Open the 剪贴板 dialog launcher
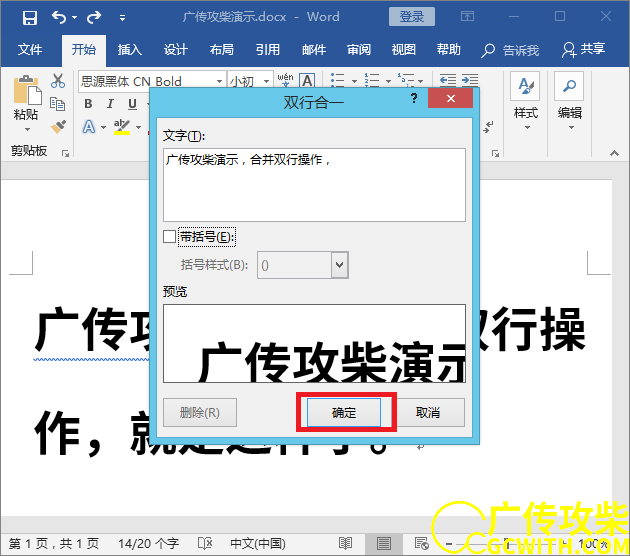 pyautogui.click(x=65, y=153)
